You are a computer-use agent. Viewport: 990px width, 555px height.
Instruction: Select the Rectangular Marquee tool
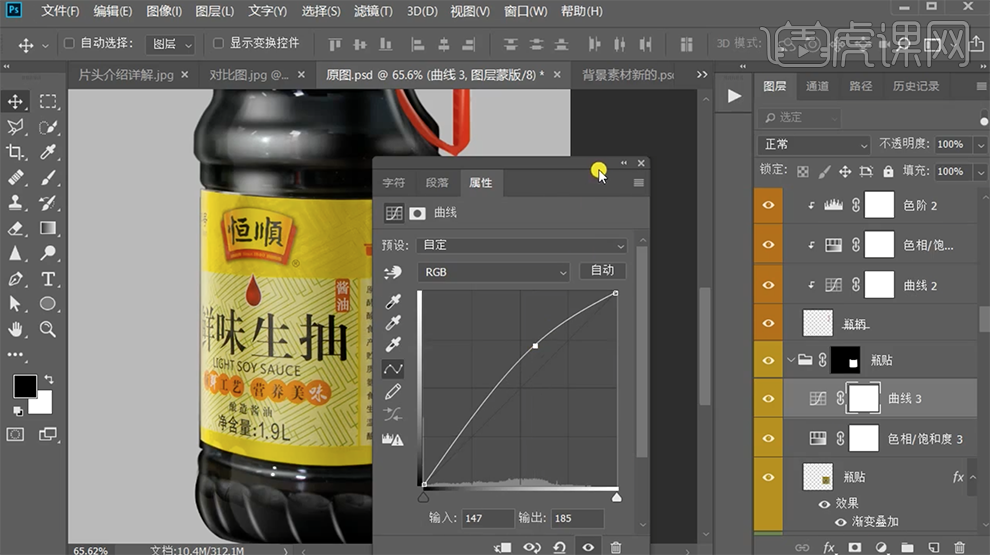[x=47, y=102]
